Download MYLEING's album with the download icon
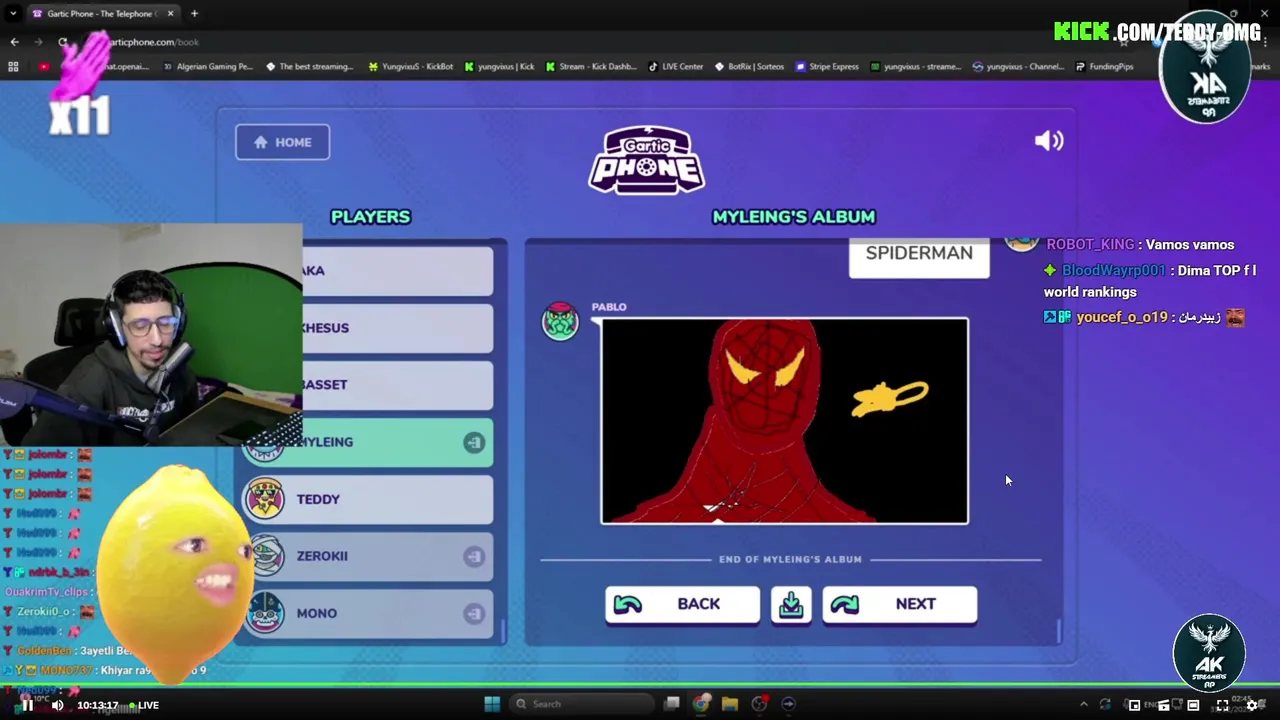This screenshot has height=720, width=1280. 791,604
